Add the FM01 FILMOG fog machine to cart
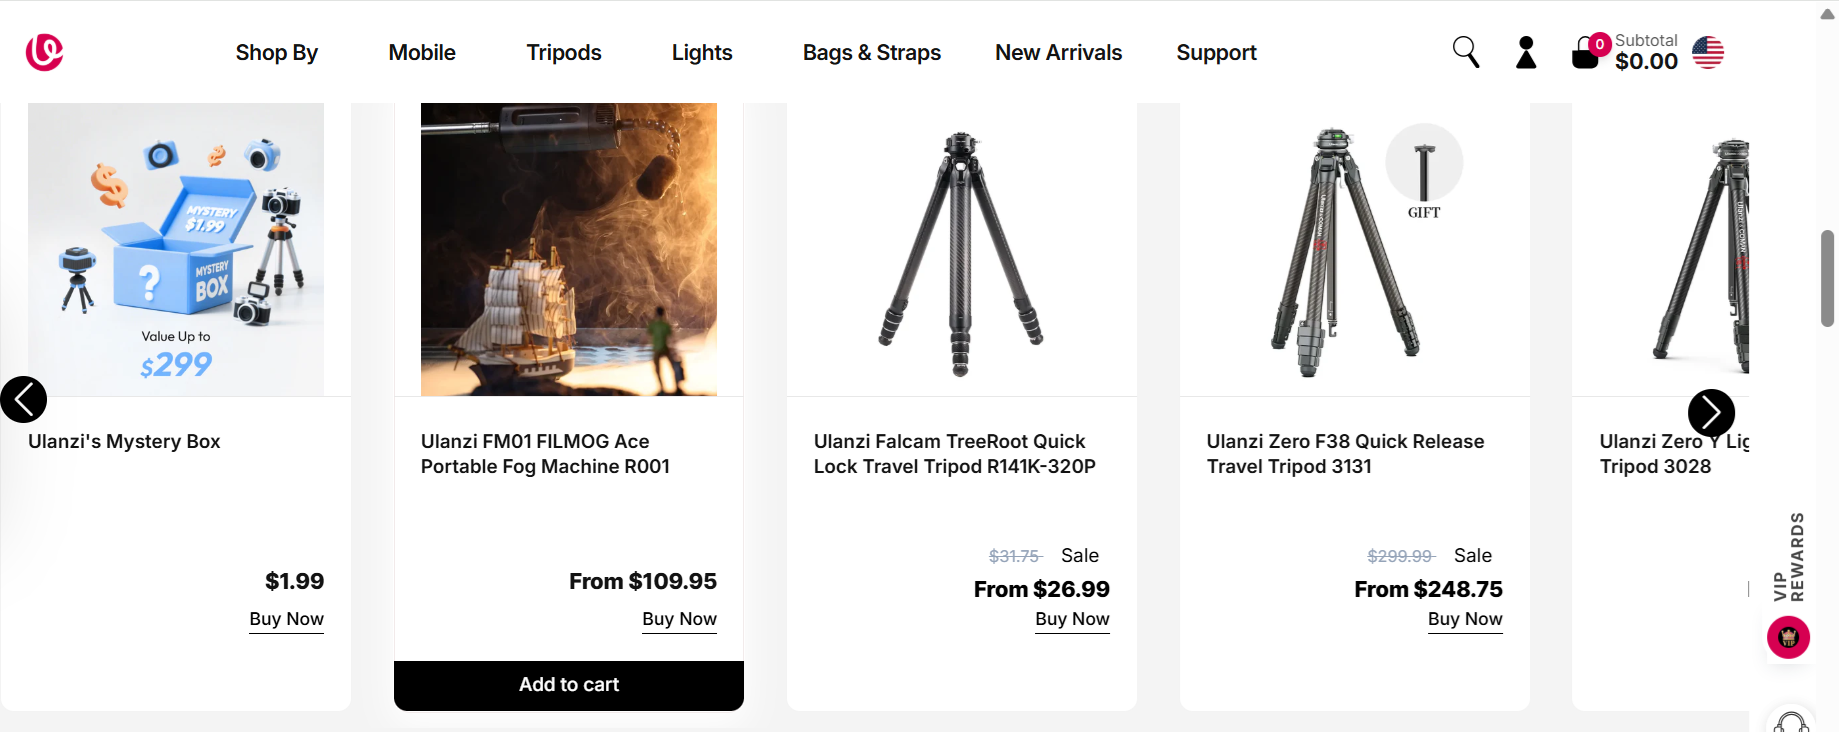The height and width of the screenshot is (732, 1839). point(569,685)
